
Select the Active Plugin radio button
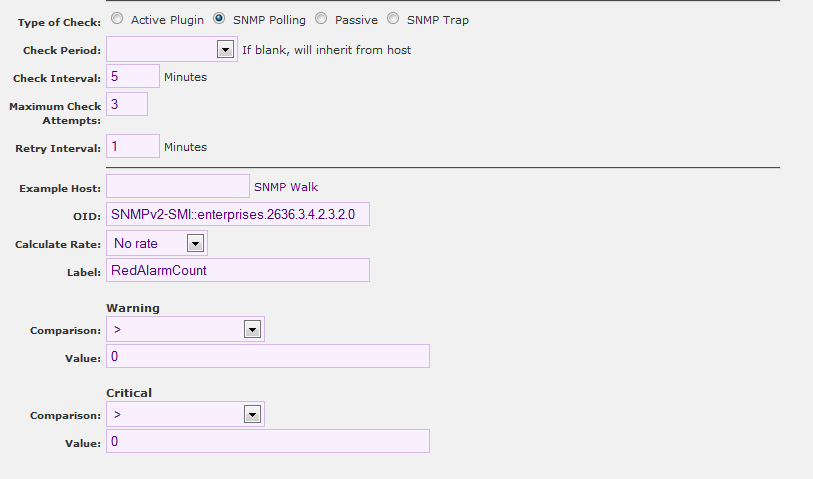[x=118, y=19]
